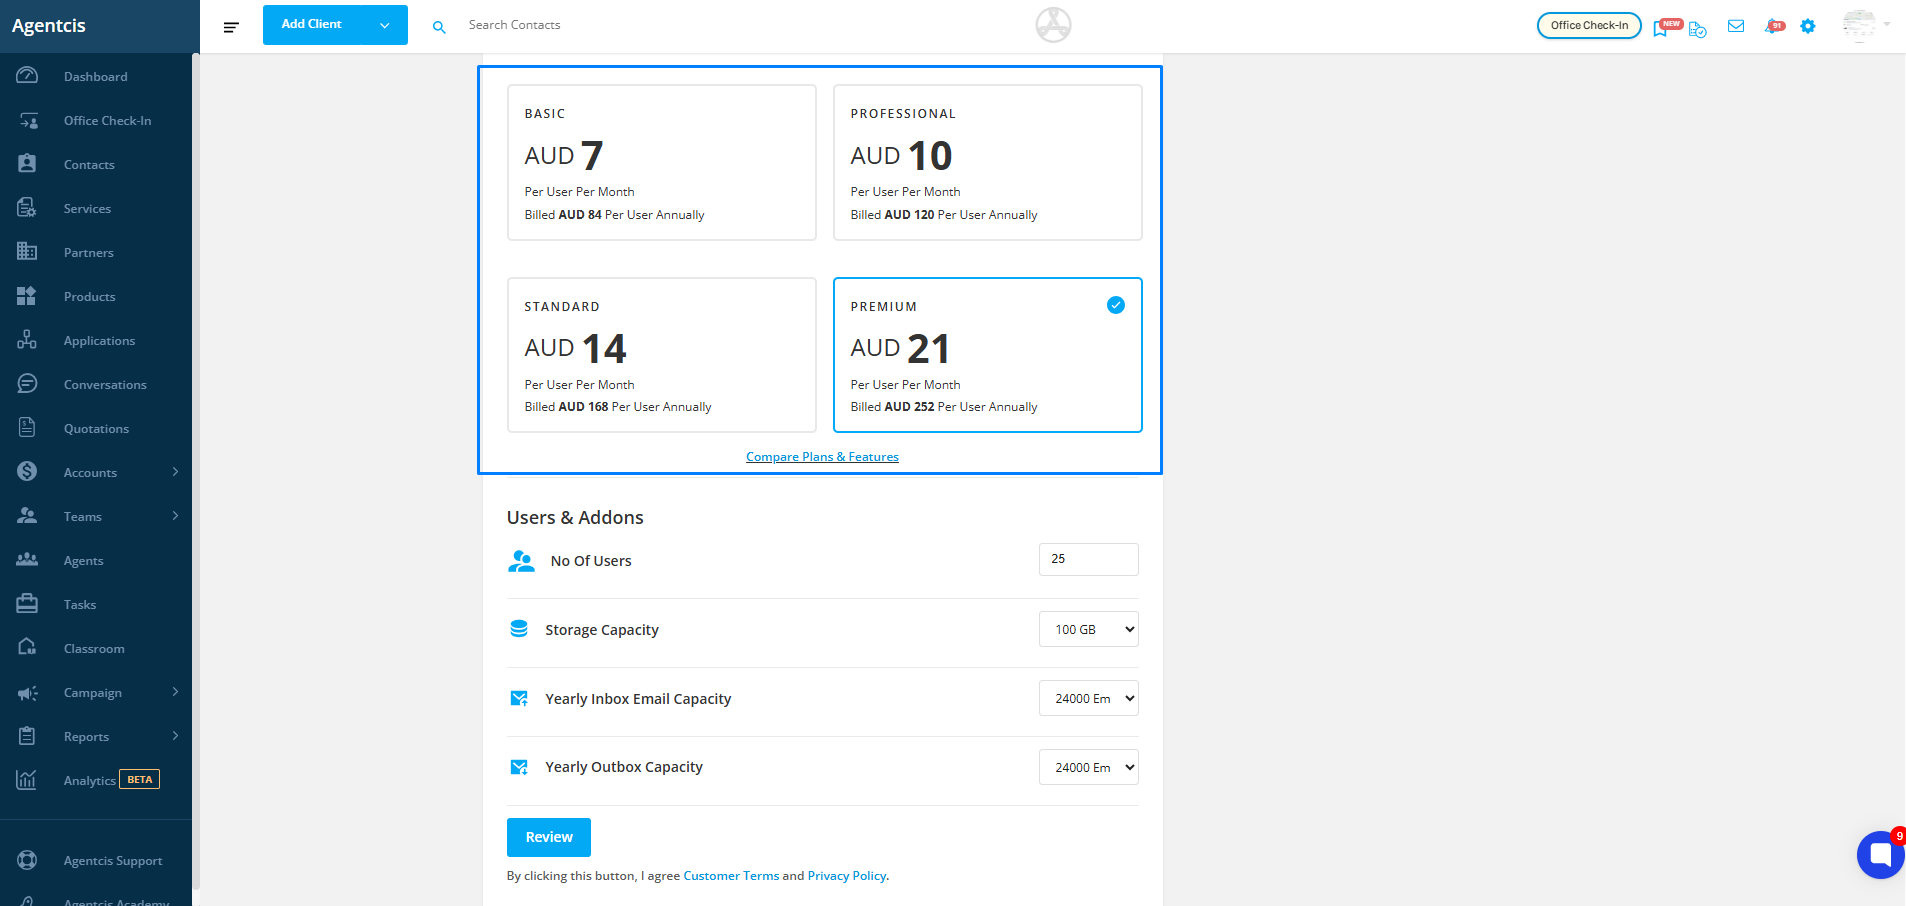Screen dimensions: 1906x906
Task: Click the Agentcis brand title
Action: pyautogui.click(x=49, y=26)
